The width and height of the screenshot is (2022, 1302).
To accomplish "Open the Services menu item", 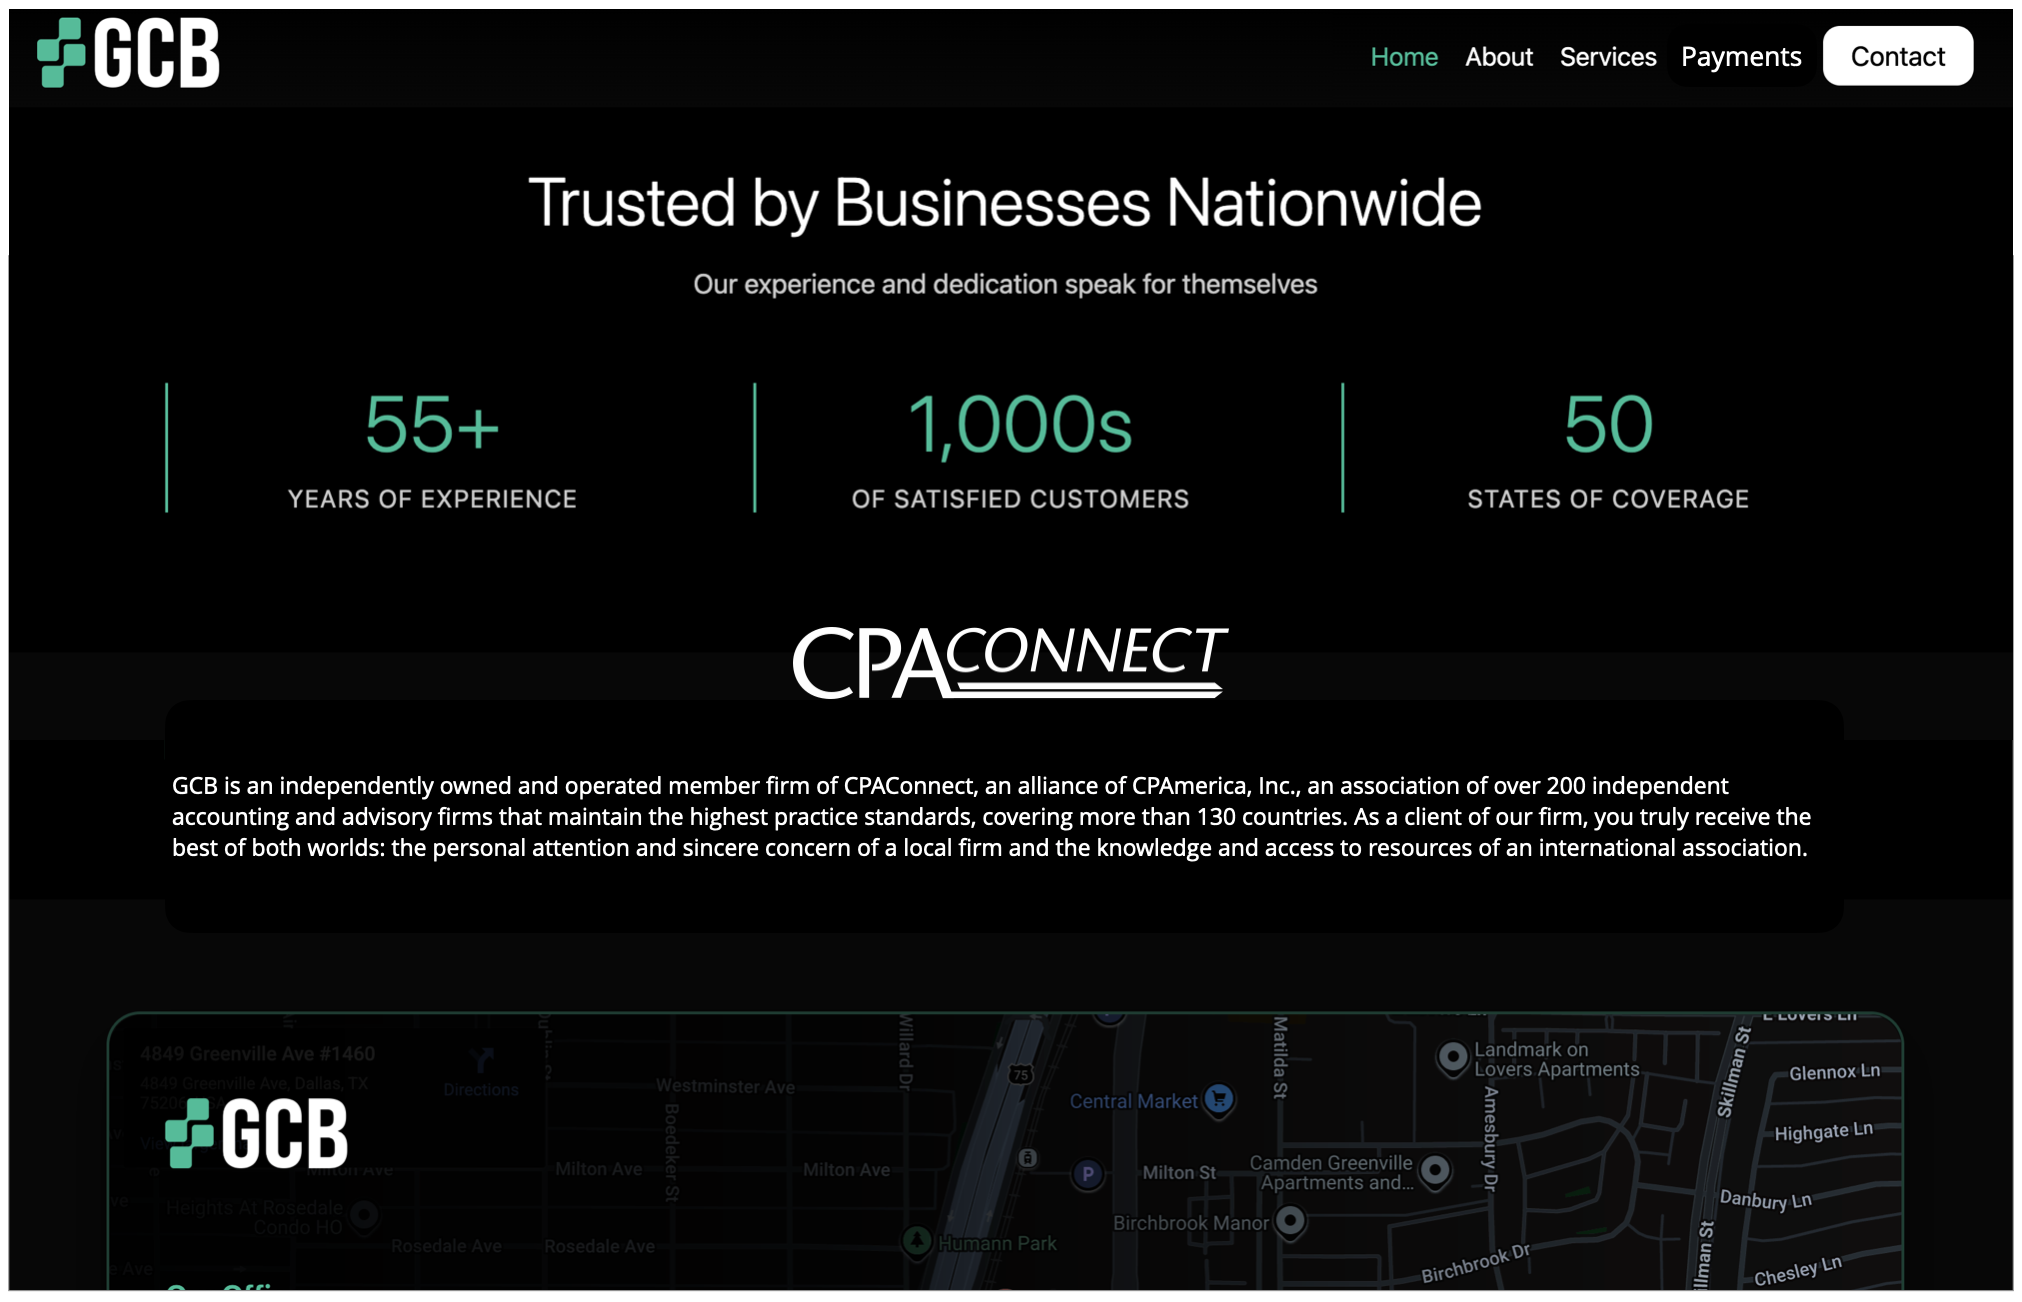I will pos(1607,57).
